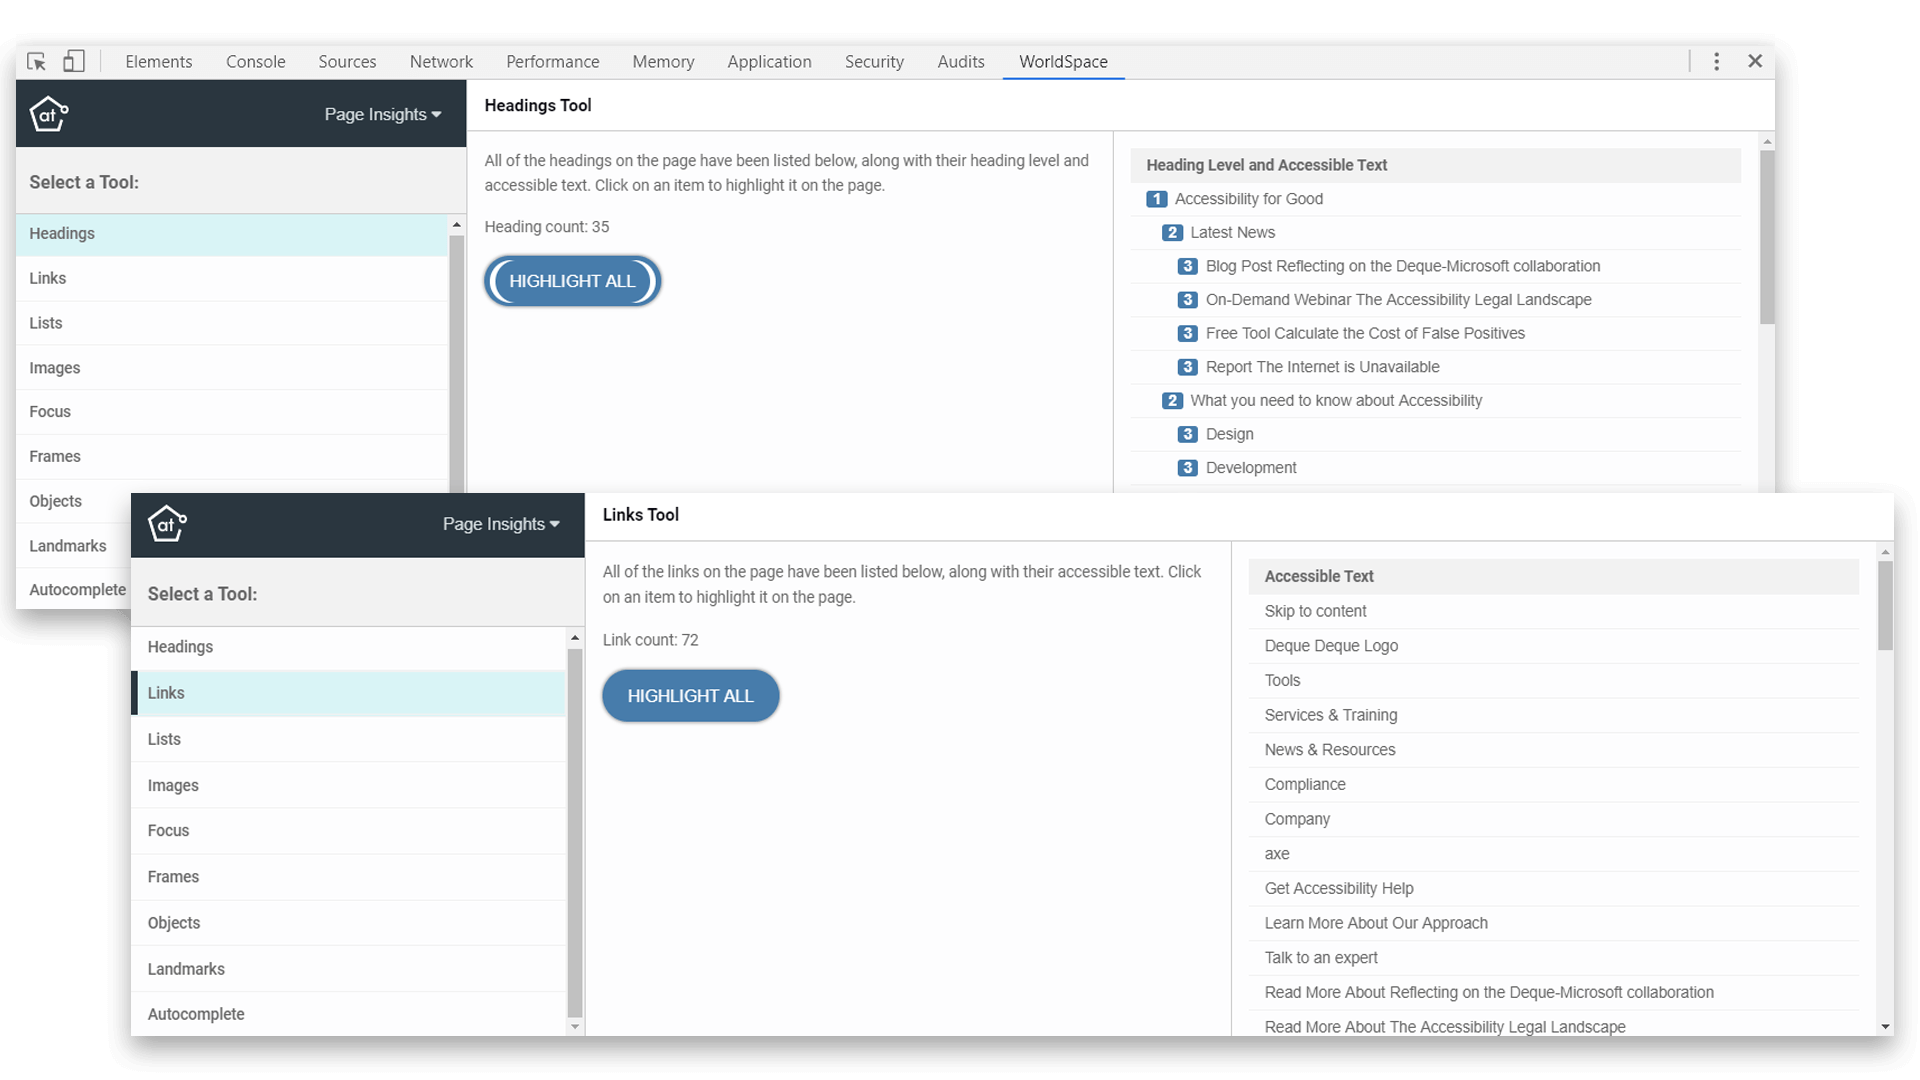Click HIGHLIGHT ALL in the Links Tool
The width and height of the screenshot is (1920, 1080).
(690, 696)
